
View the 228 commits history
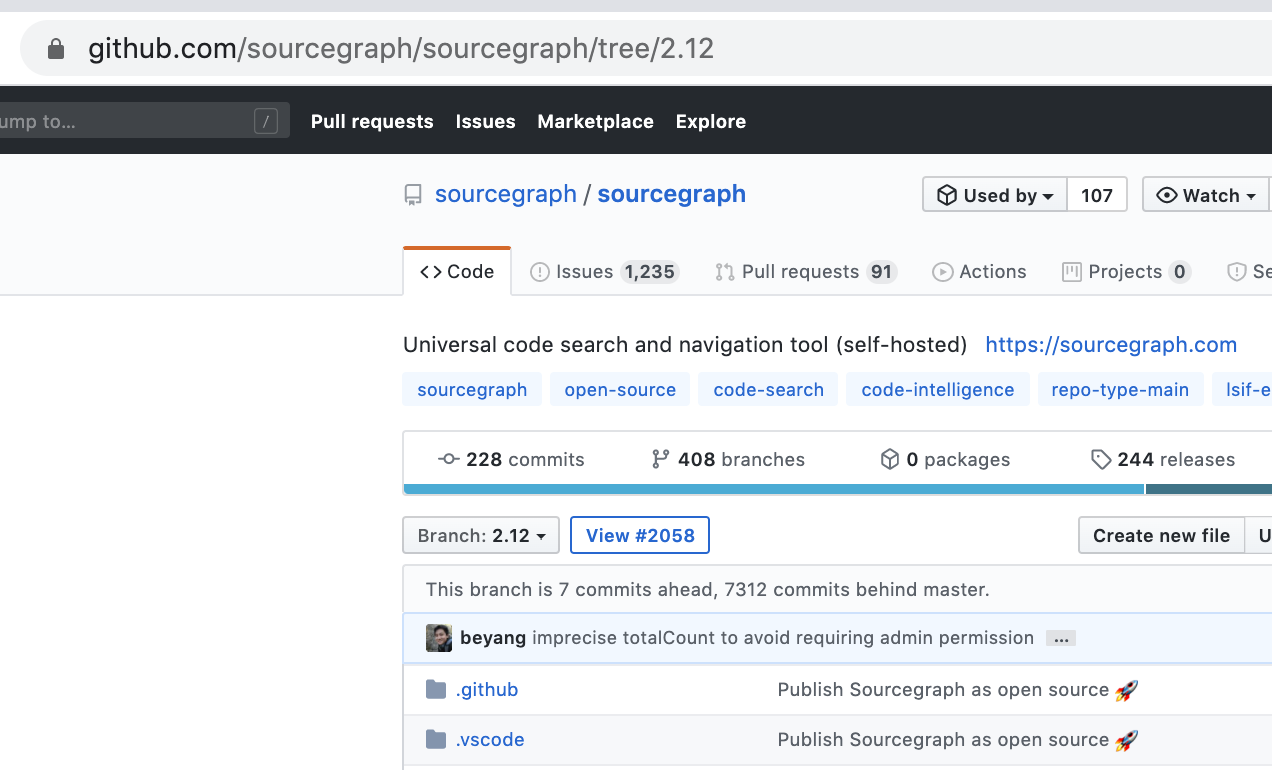(511, 459)
